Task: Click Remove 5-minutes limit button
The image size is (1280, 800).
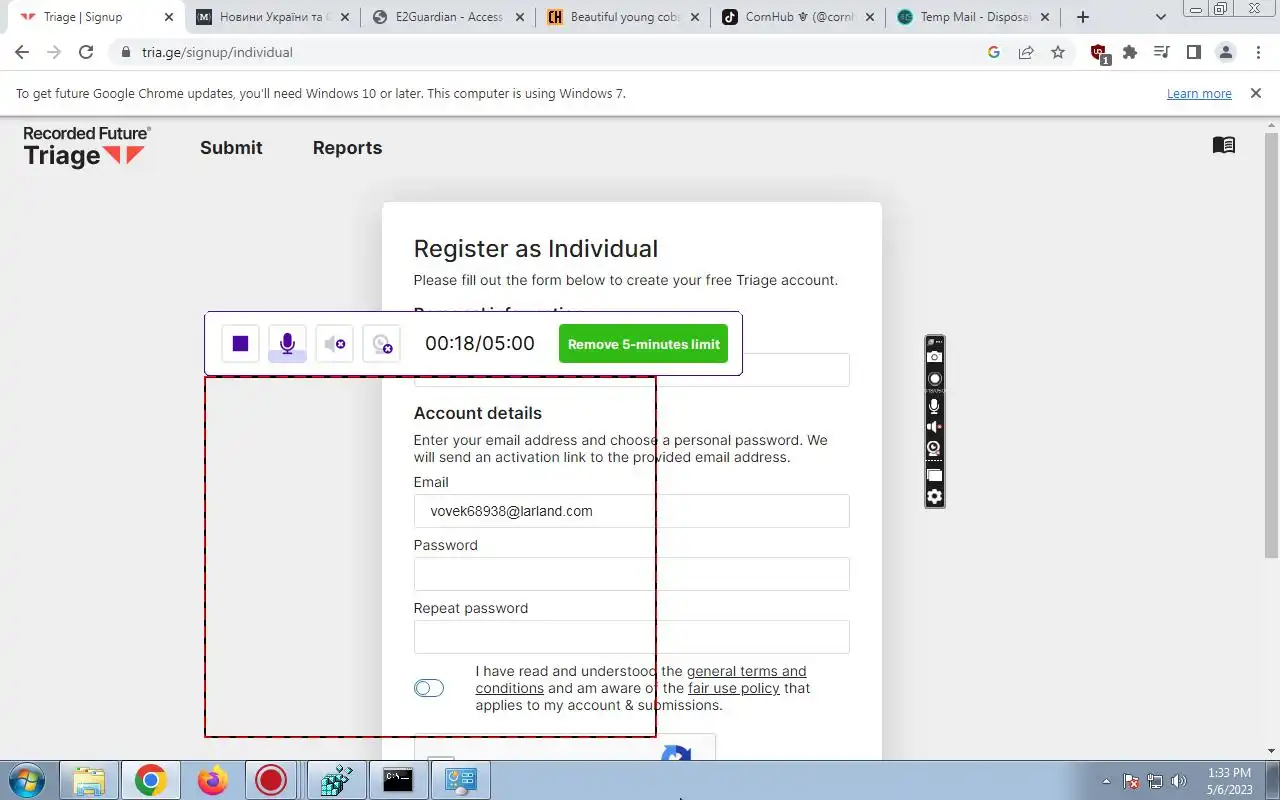Action: (x=643, y=344)
